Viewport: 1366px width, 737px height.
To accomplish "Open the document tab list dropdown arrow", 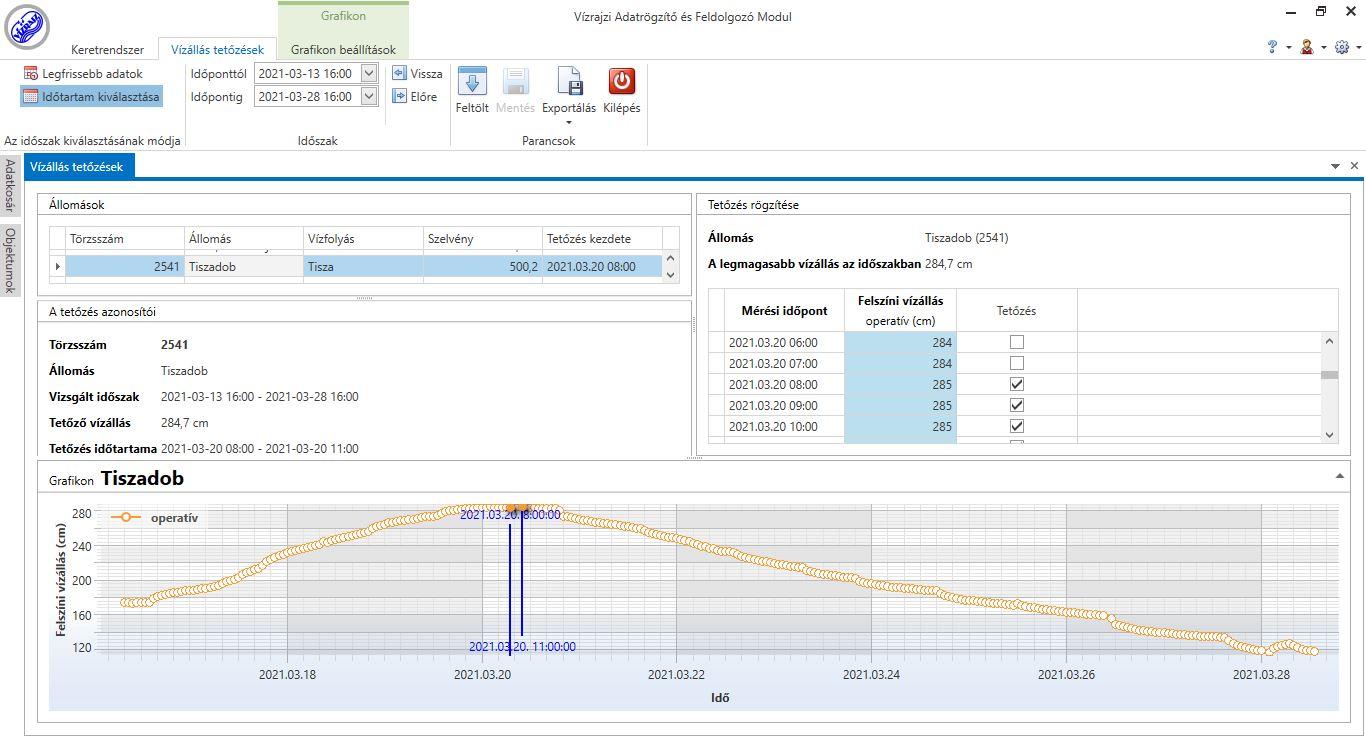I will click(x=1335, y=166).
